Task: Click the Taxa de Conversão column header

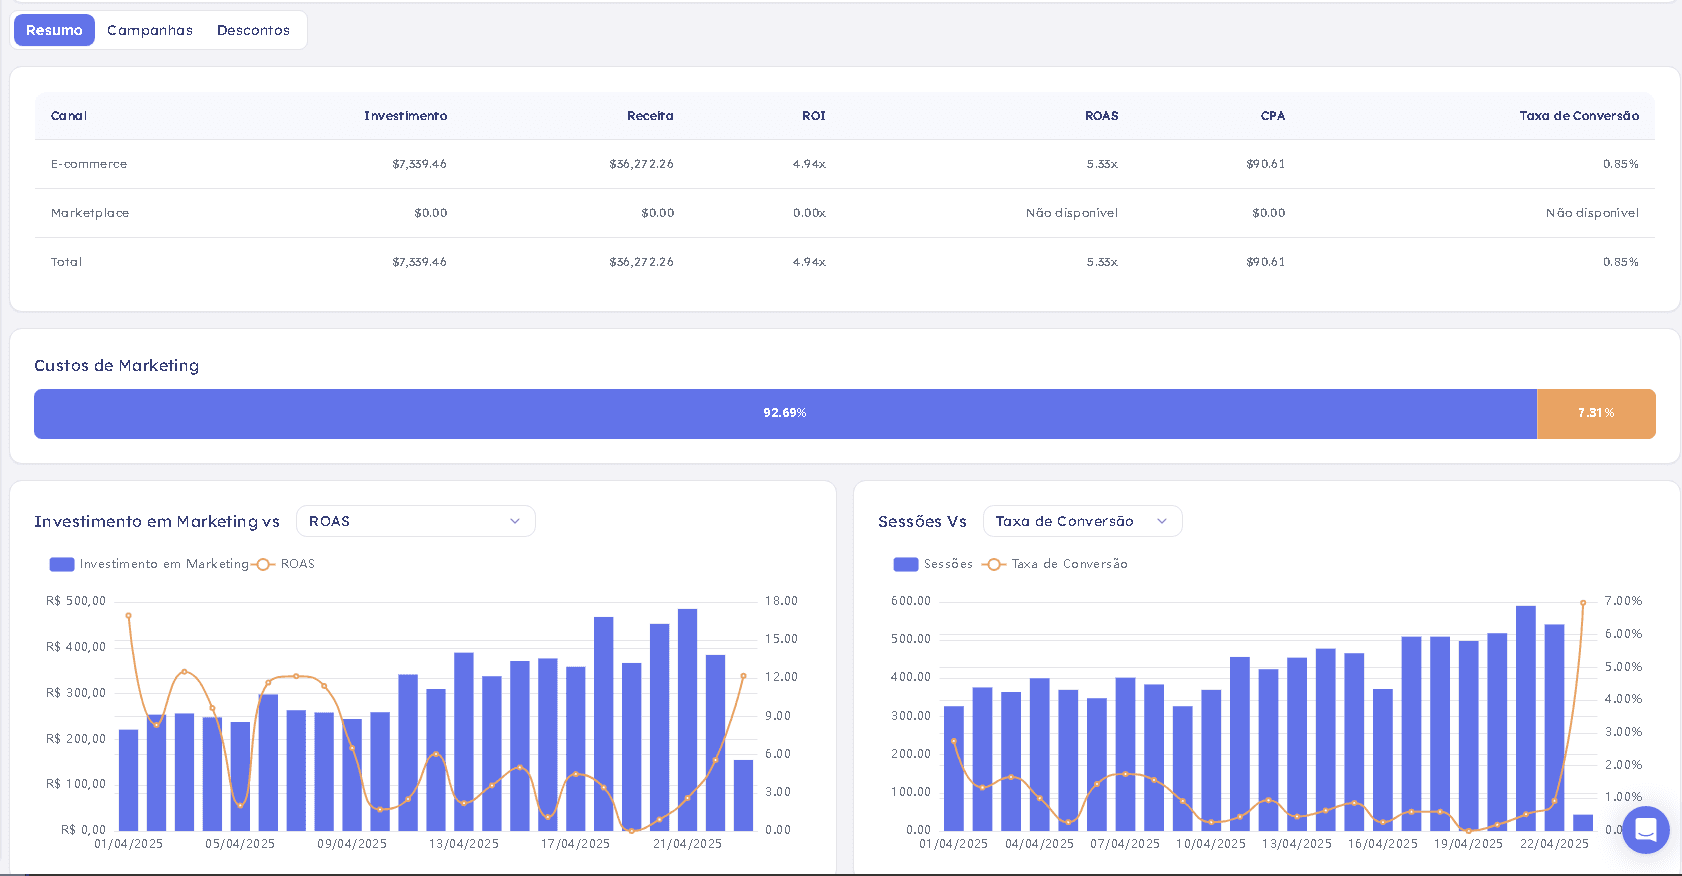Action: [x=1579, y=116]
